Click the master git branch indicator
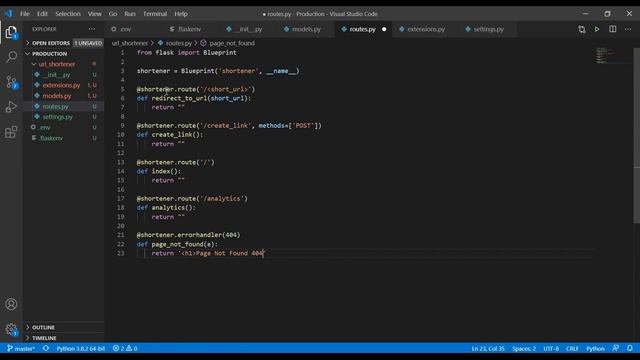 coord(21,348)
